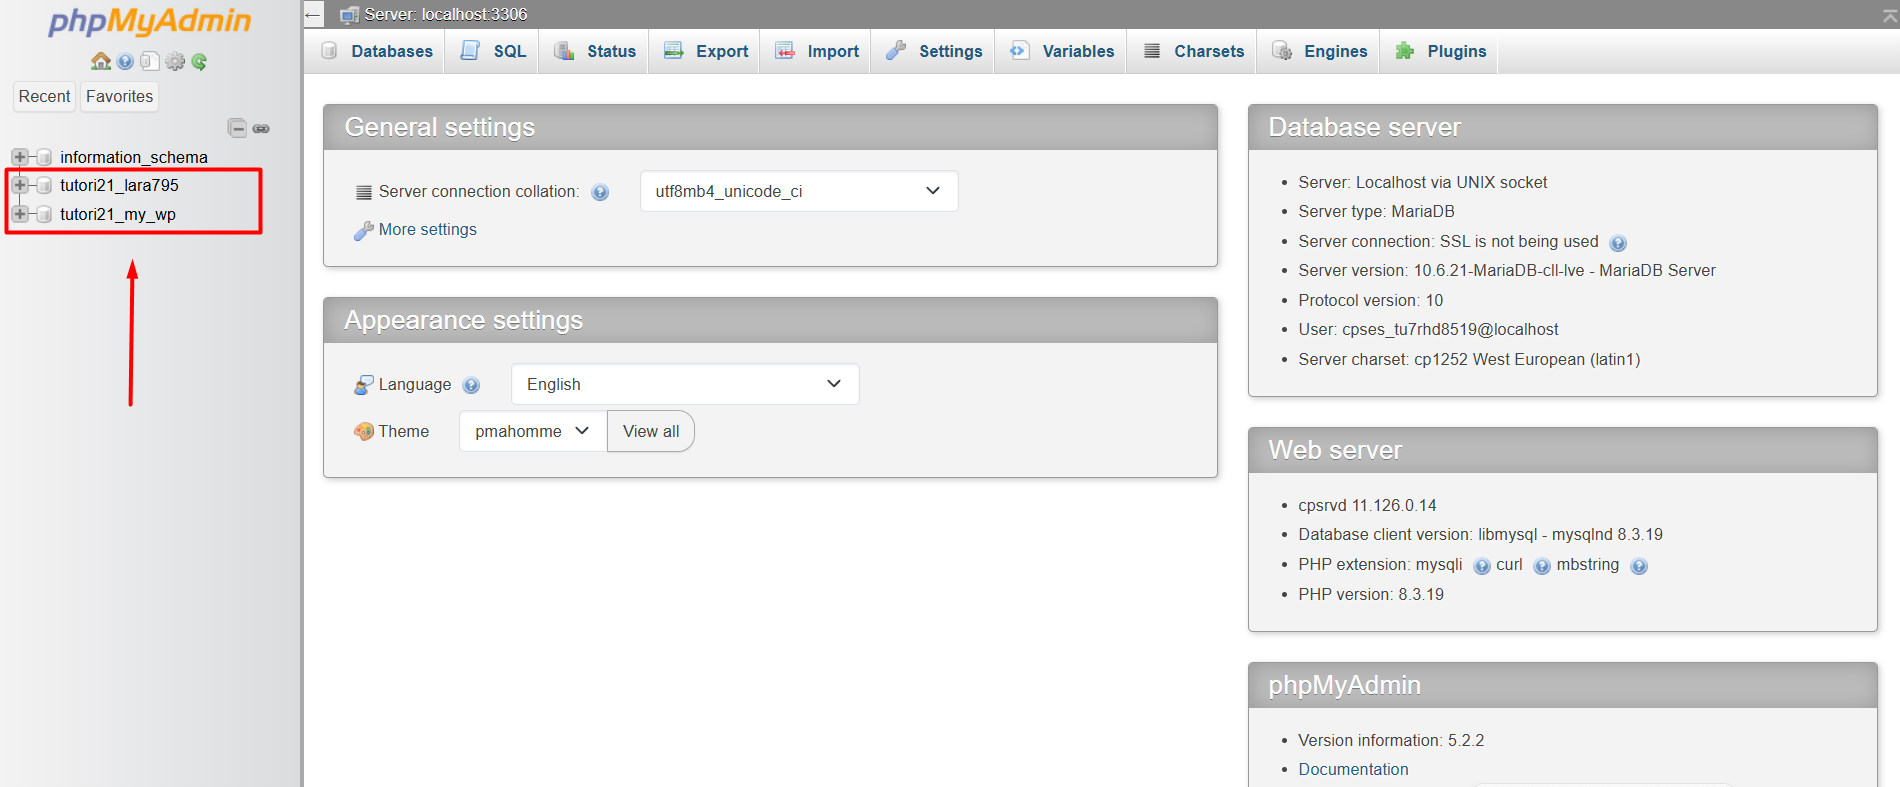Click View all themes button
The image size is (1900, 787).
[x=651, y=431]
